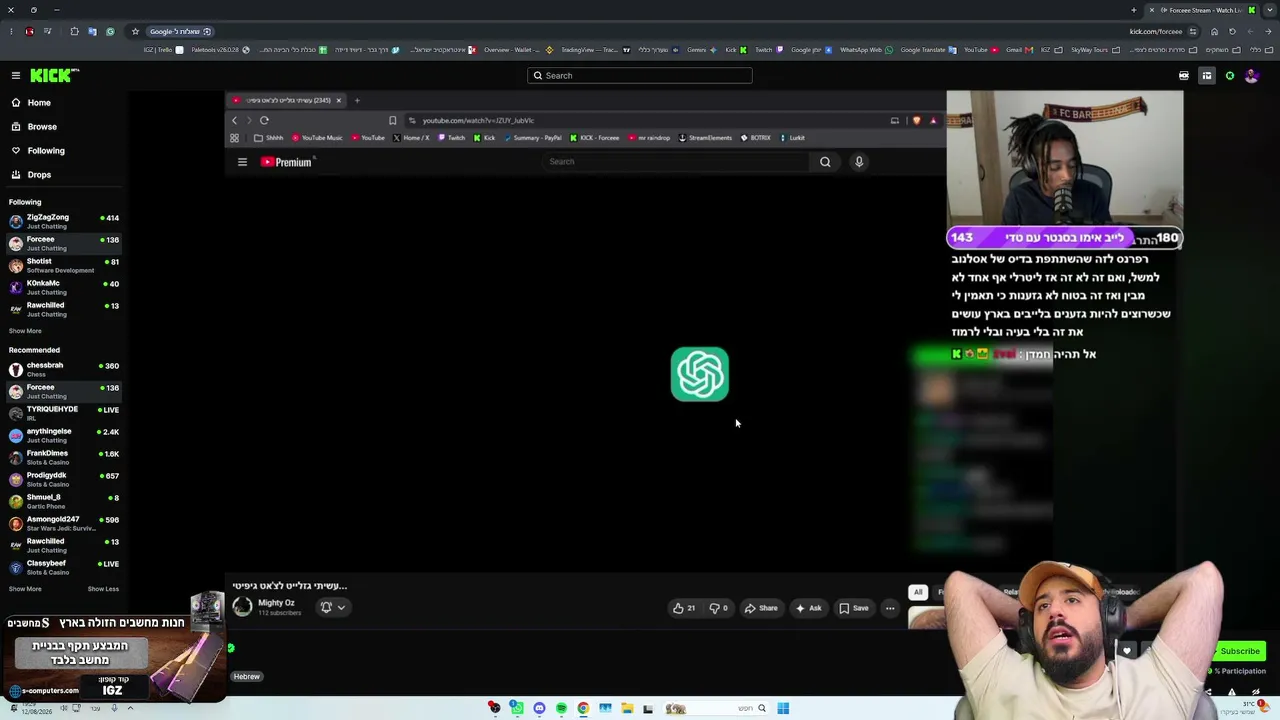Viewport: 1280px width, 720px height.
Task: Open notification bell dropdown for Mighty Oz
Action: [x=333, y=607]
